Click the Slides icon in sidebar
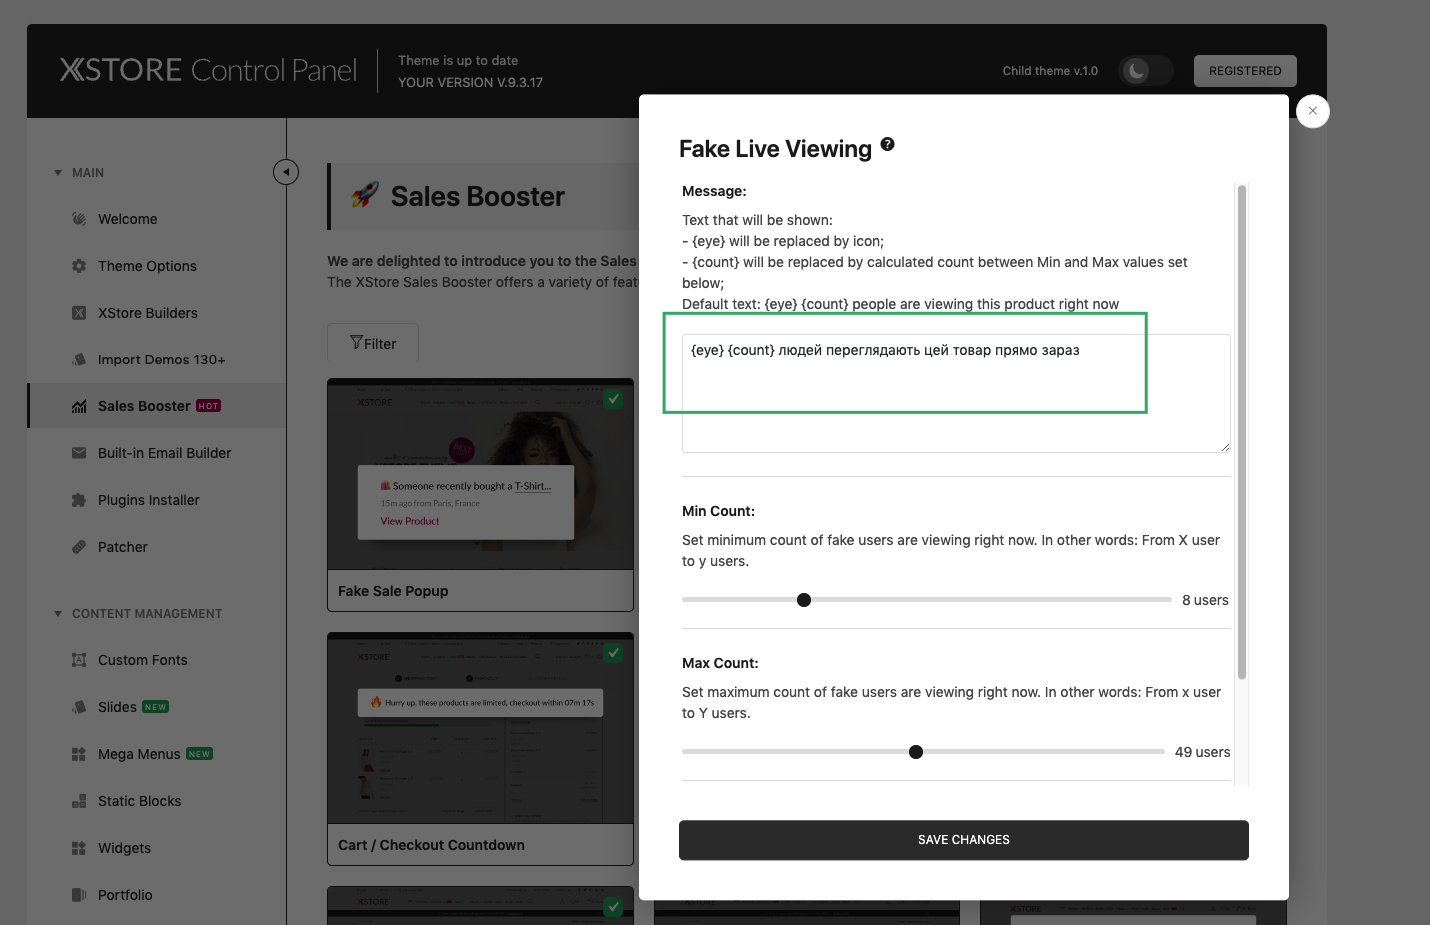The image size is (1430, 925). point(79,707)
